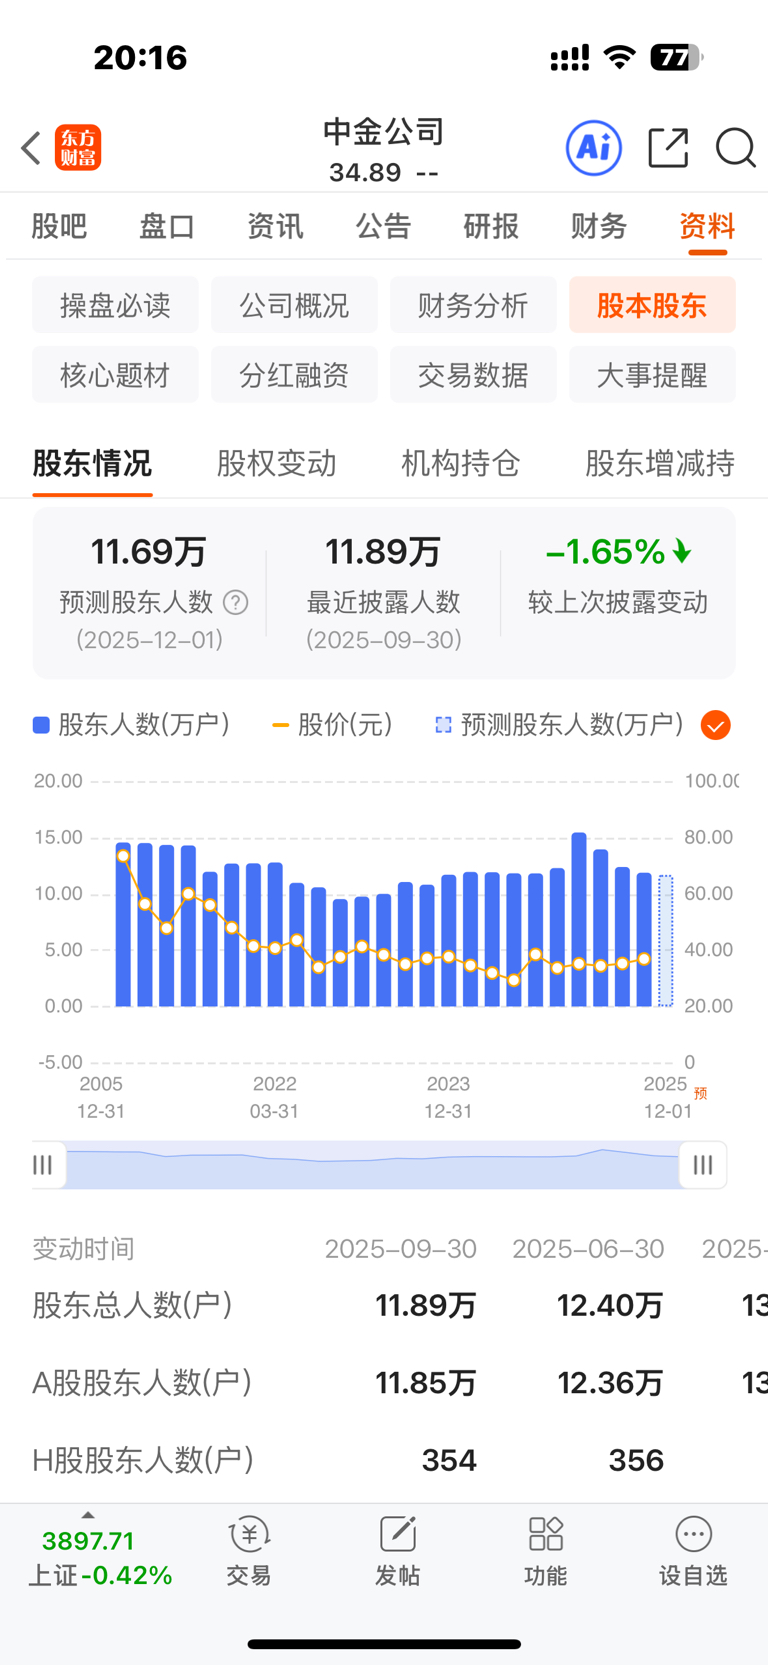This screenshot has width=769, height=1665.
Task: Tap the battery indicator in status bar
Action: [x=677, y=58]
